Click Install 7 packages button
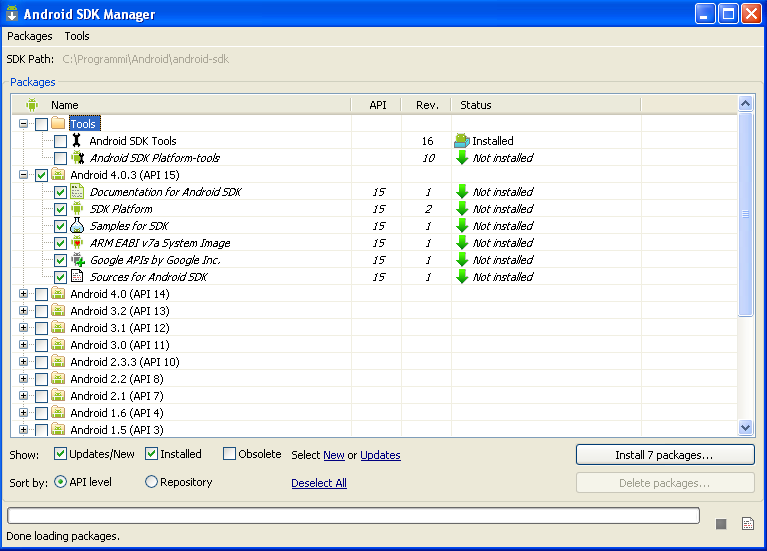767x551 pixels. (665, 455)
